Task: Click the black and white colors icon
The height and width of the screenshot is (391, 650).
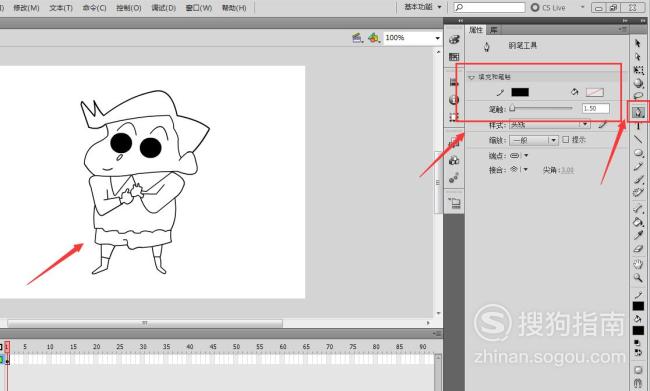Action: (638, 343)
